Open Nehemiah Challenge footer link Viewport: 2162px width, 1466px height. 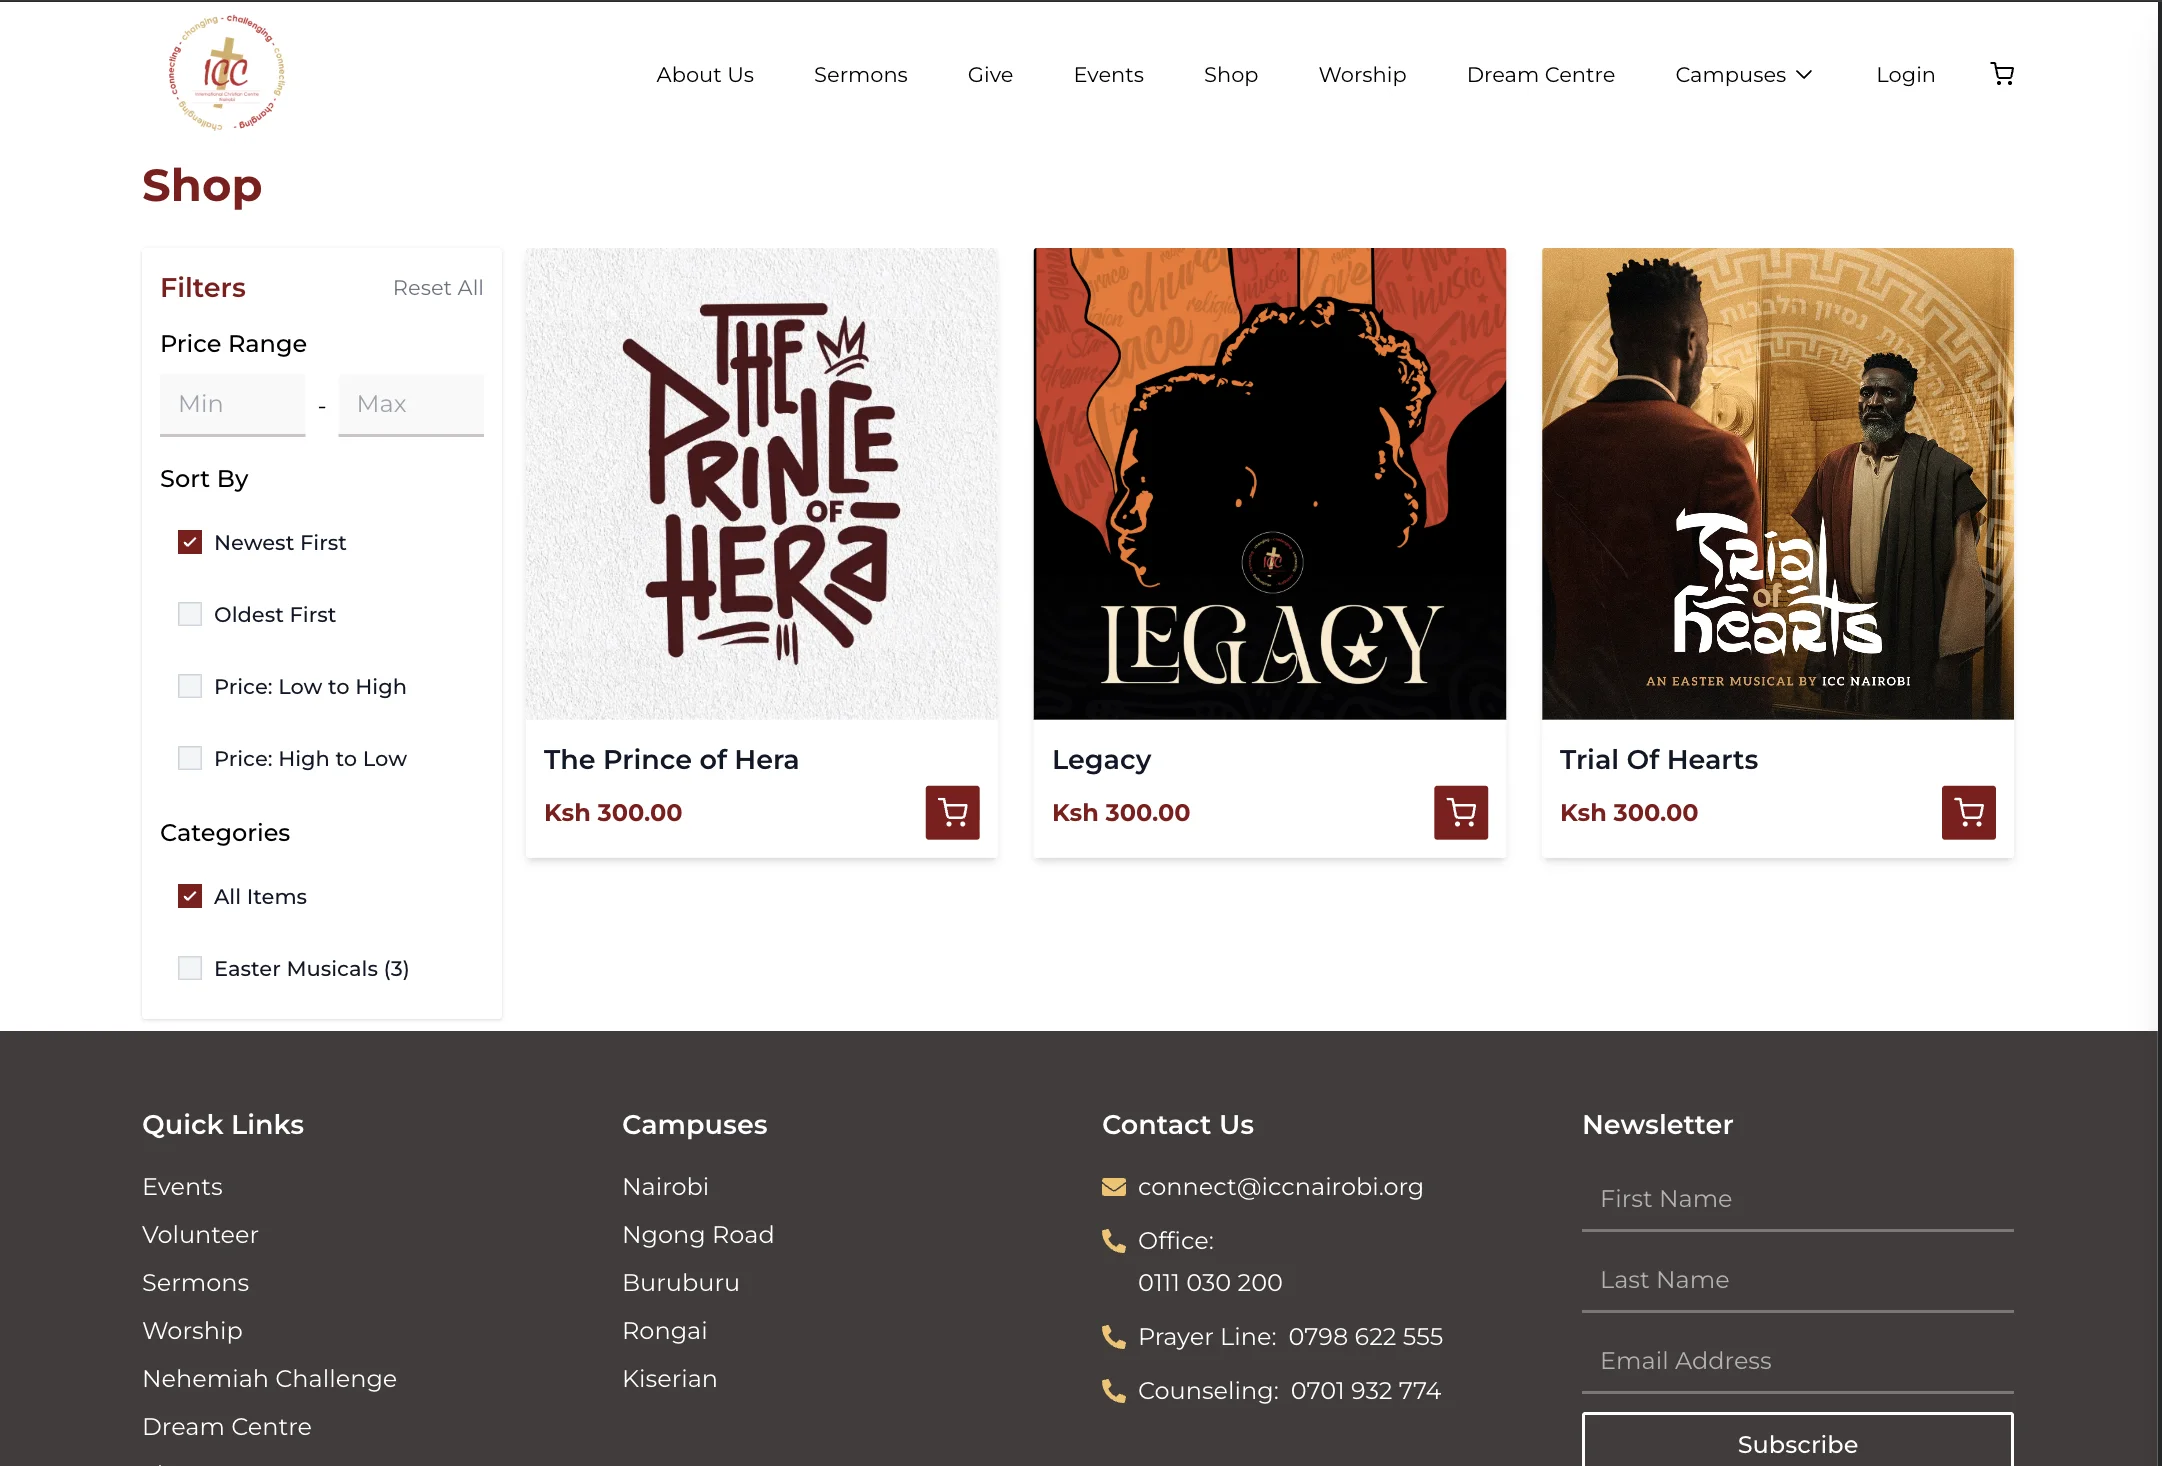pyautogui.click(x=269, y=1379)
